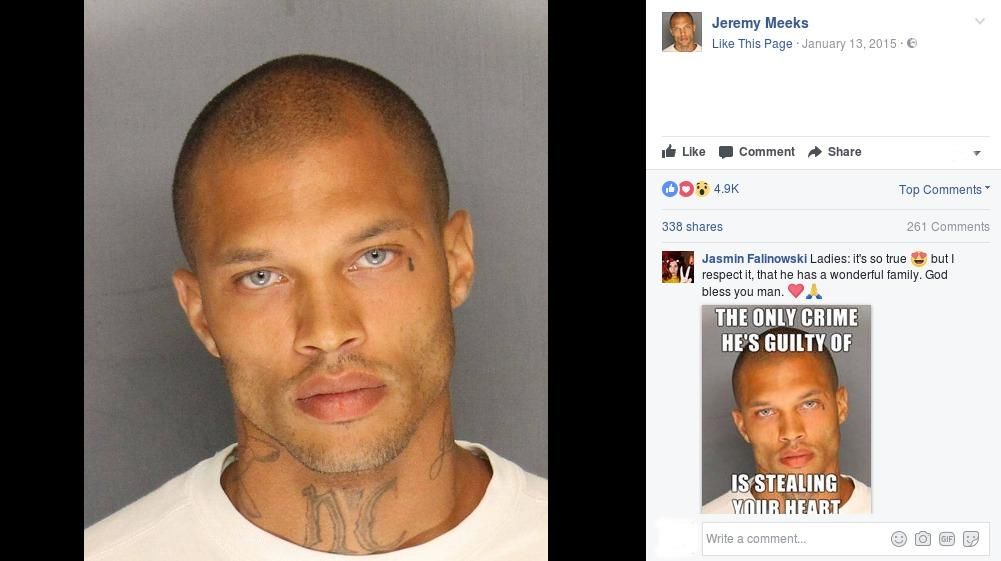This screenshot has width=1001, height=561.
Task: Open dropdown arrow beside Share
Action: (x=977, y=153)
